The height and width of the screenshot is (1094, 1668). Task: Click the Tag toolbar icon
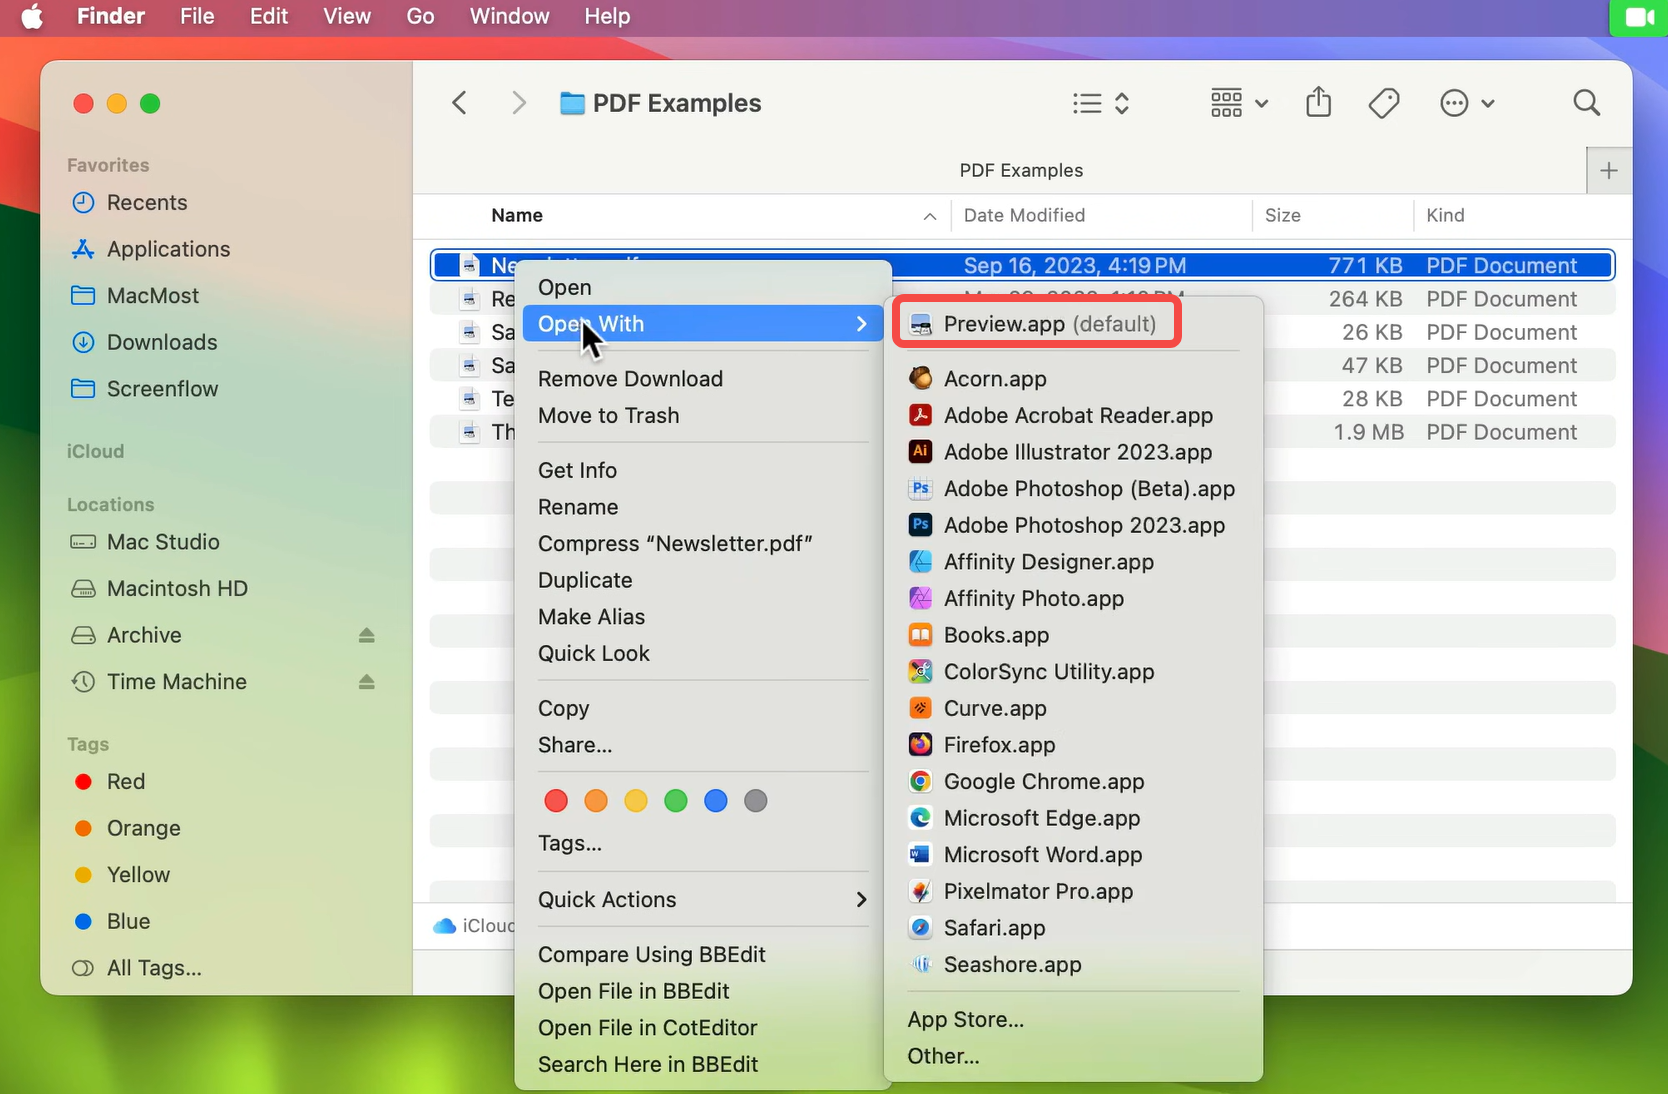coord(1384,103)
